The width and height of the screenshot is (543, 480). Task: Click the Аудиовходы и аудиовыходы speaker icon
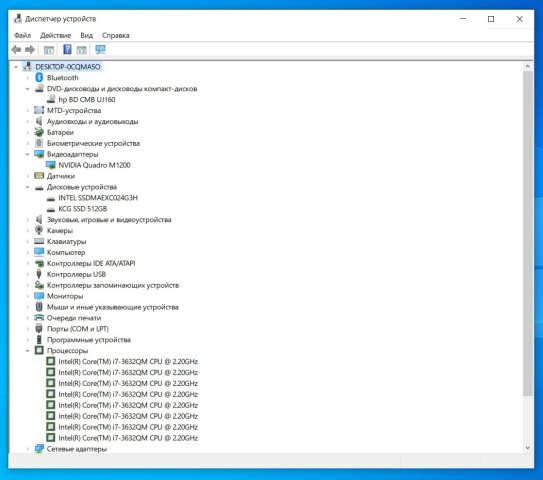click(x=39, y=121)
